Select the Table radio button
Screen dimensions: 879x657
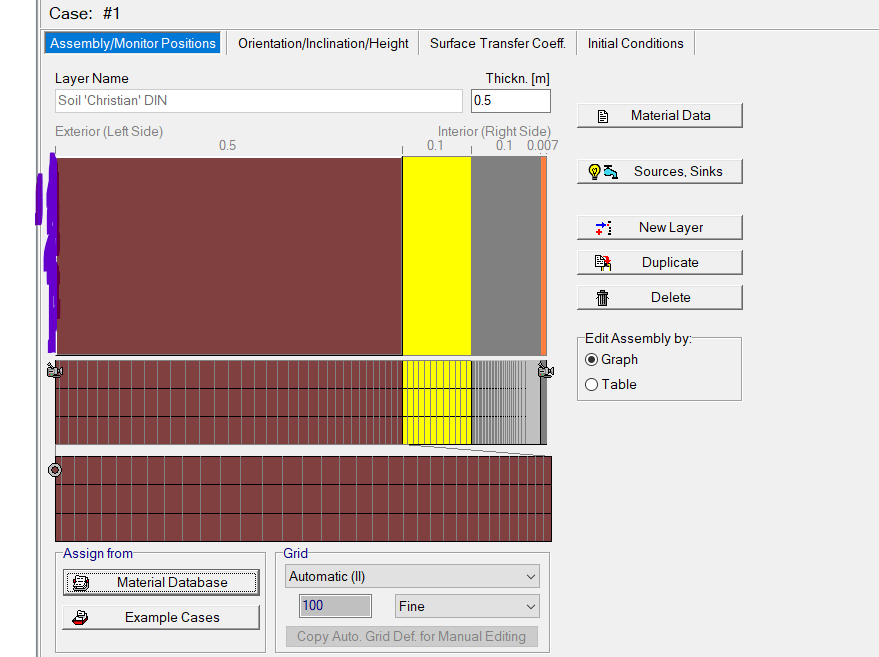592,385
